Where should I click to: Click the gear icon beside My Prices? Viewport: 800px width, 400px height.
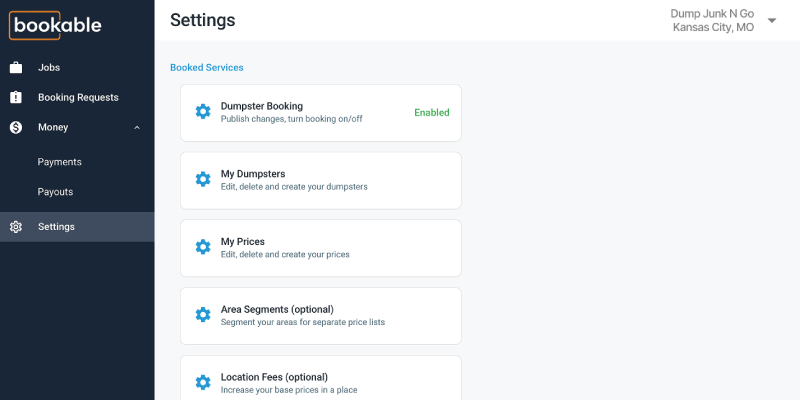(x=203, y=247)
